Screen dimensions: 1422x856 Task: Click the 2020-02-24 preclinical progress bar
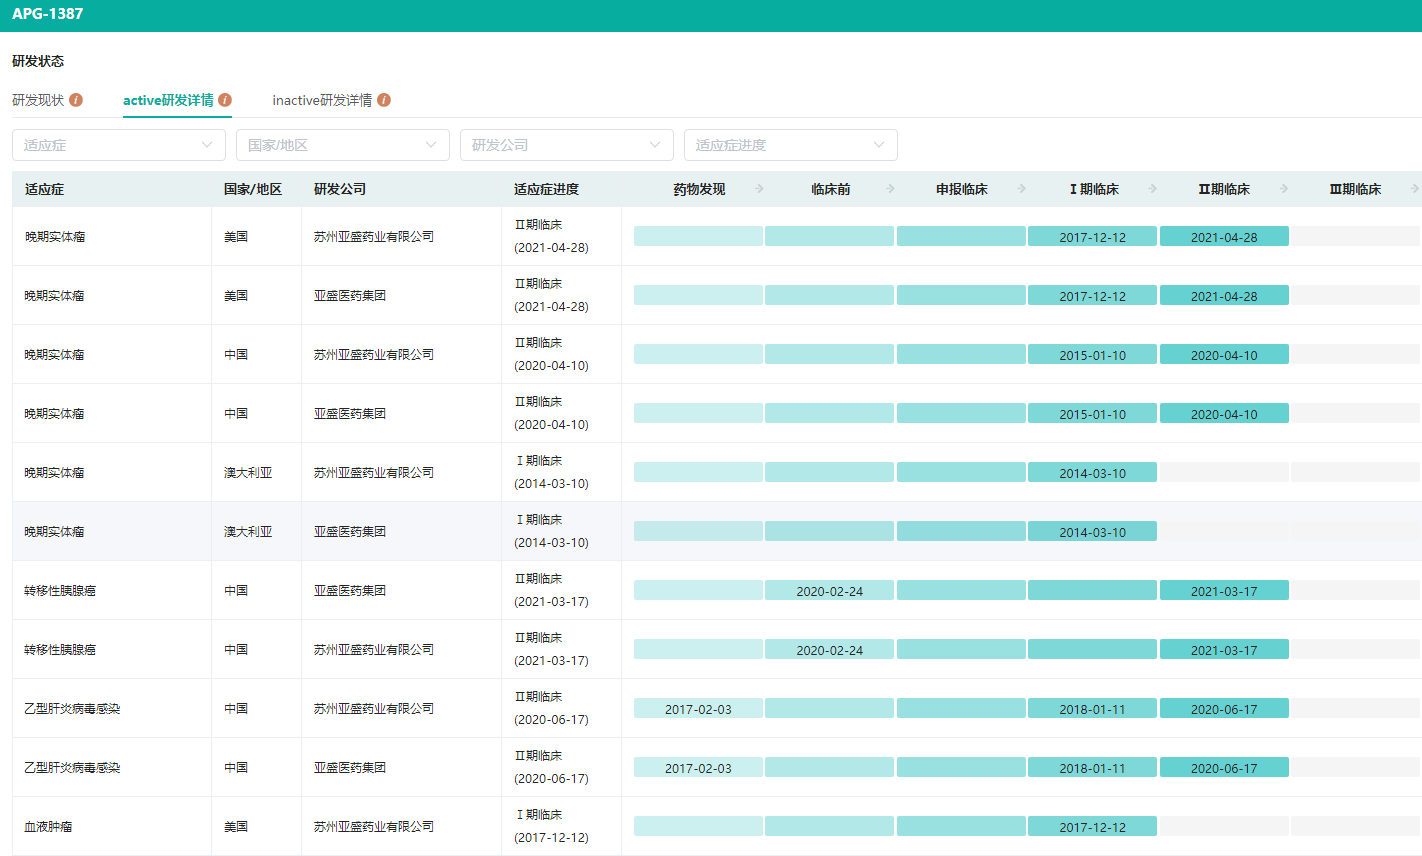tap(829, 591)
